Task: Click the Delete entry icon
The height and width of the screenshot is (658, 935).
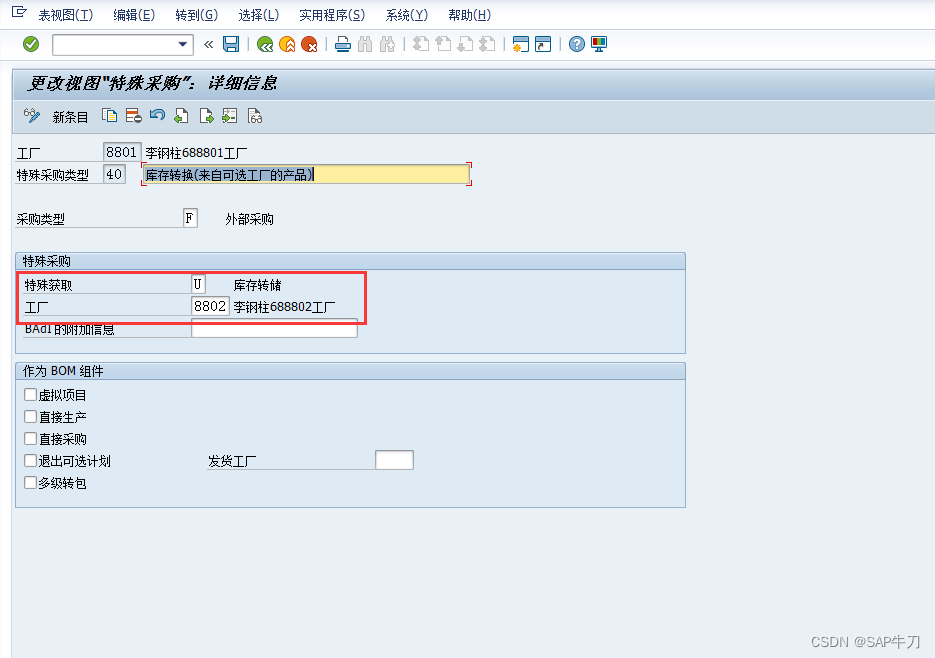Action: 134,116
